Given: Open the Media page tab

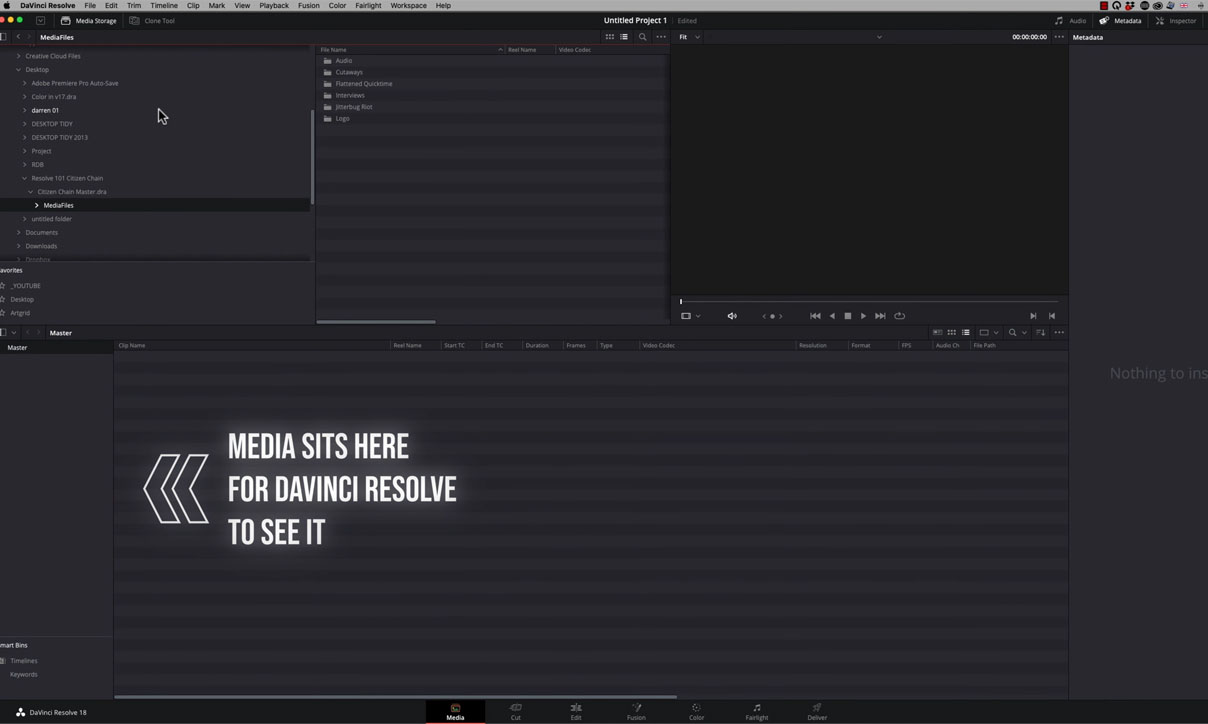Looking at the screenshot, I should click(455, 711).
